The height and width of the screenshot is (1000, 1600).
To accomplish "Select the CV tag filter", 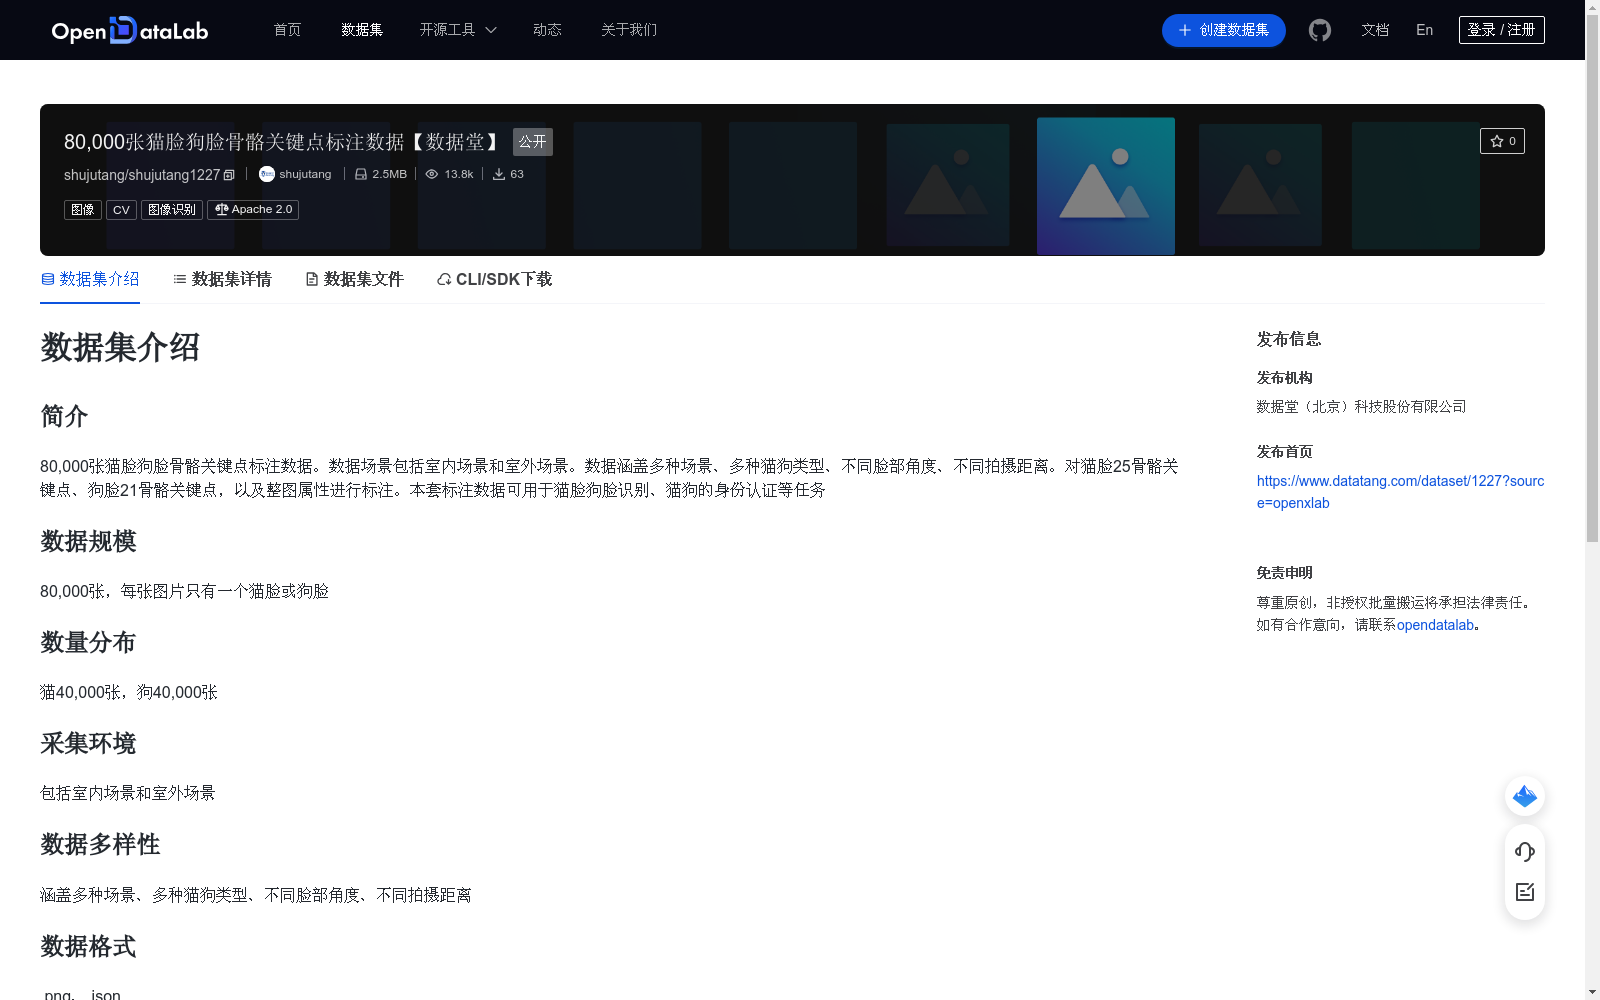I will [121, 210].
